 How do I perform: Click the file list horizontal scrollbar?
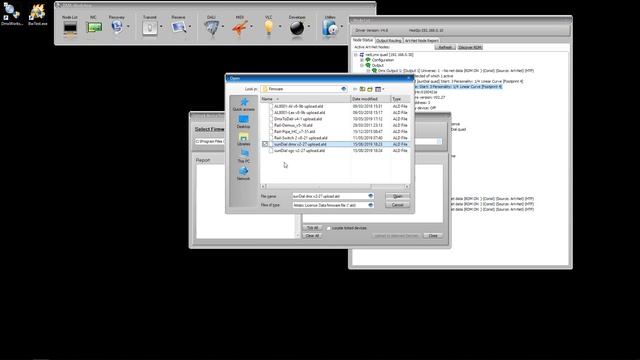[x=335, y=187]
